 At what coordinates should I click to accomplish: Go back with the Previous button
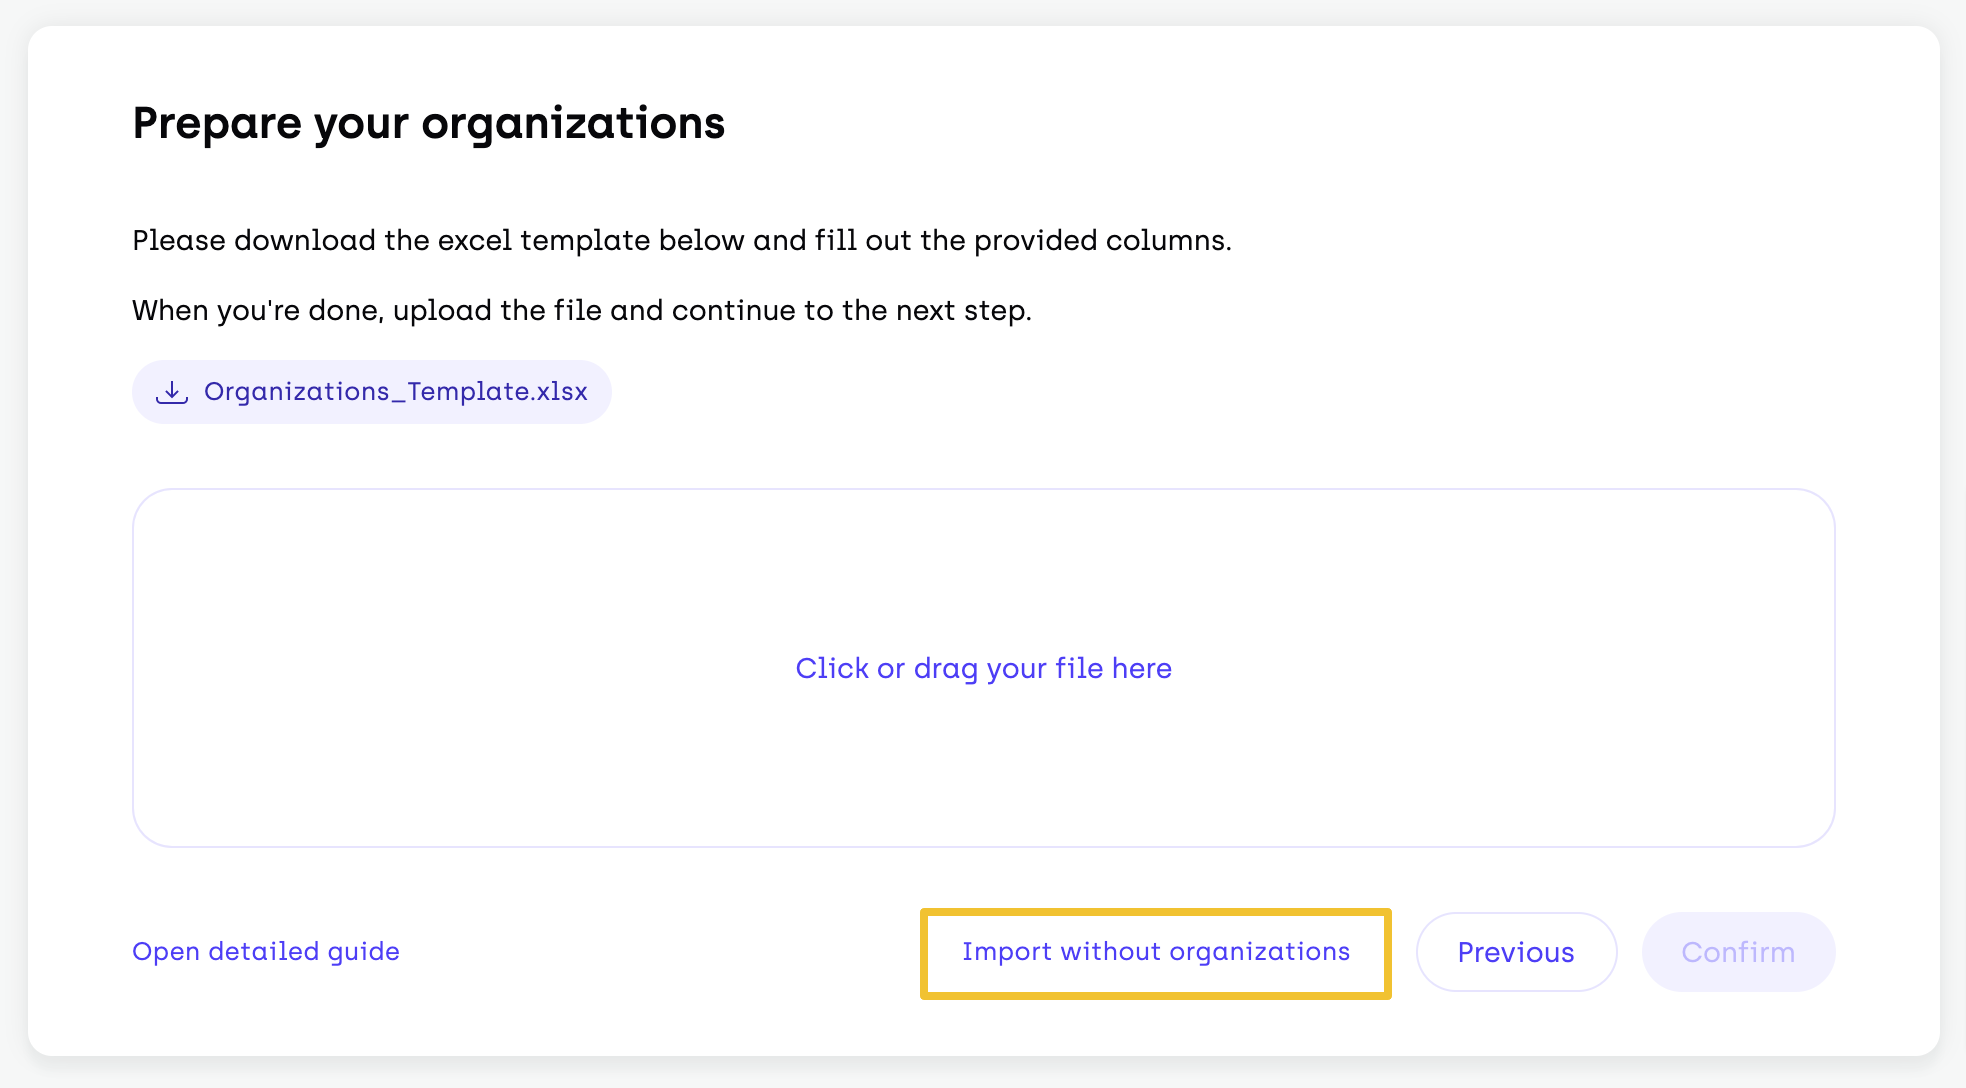(1516, 952)
